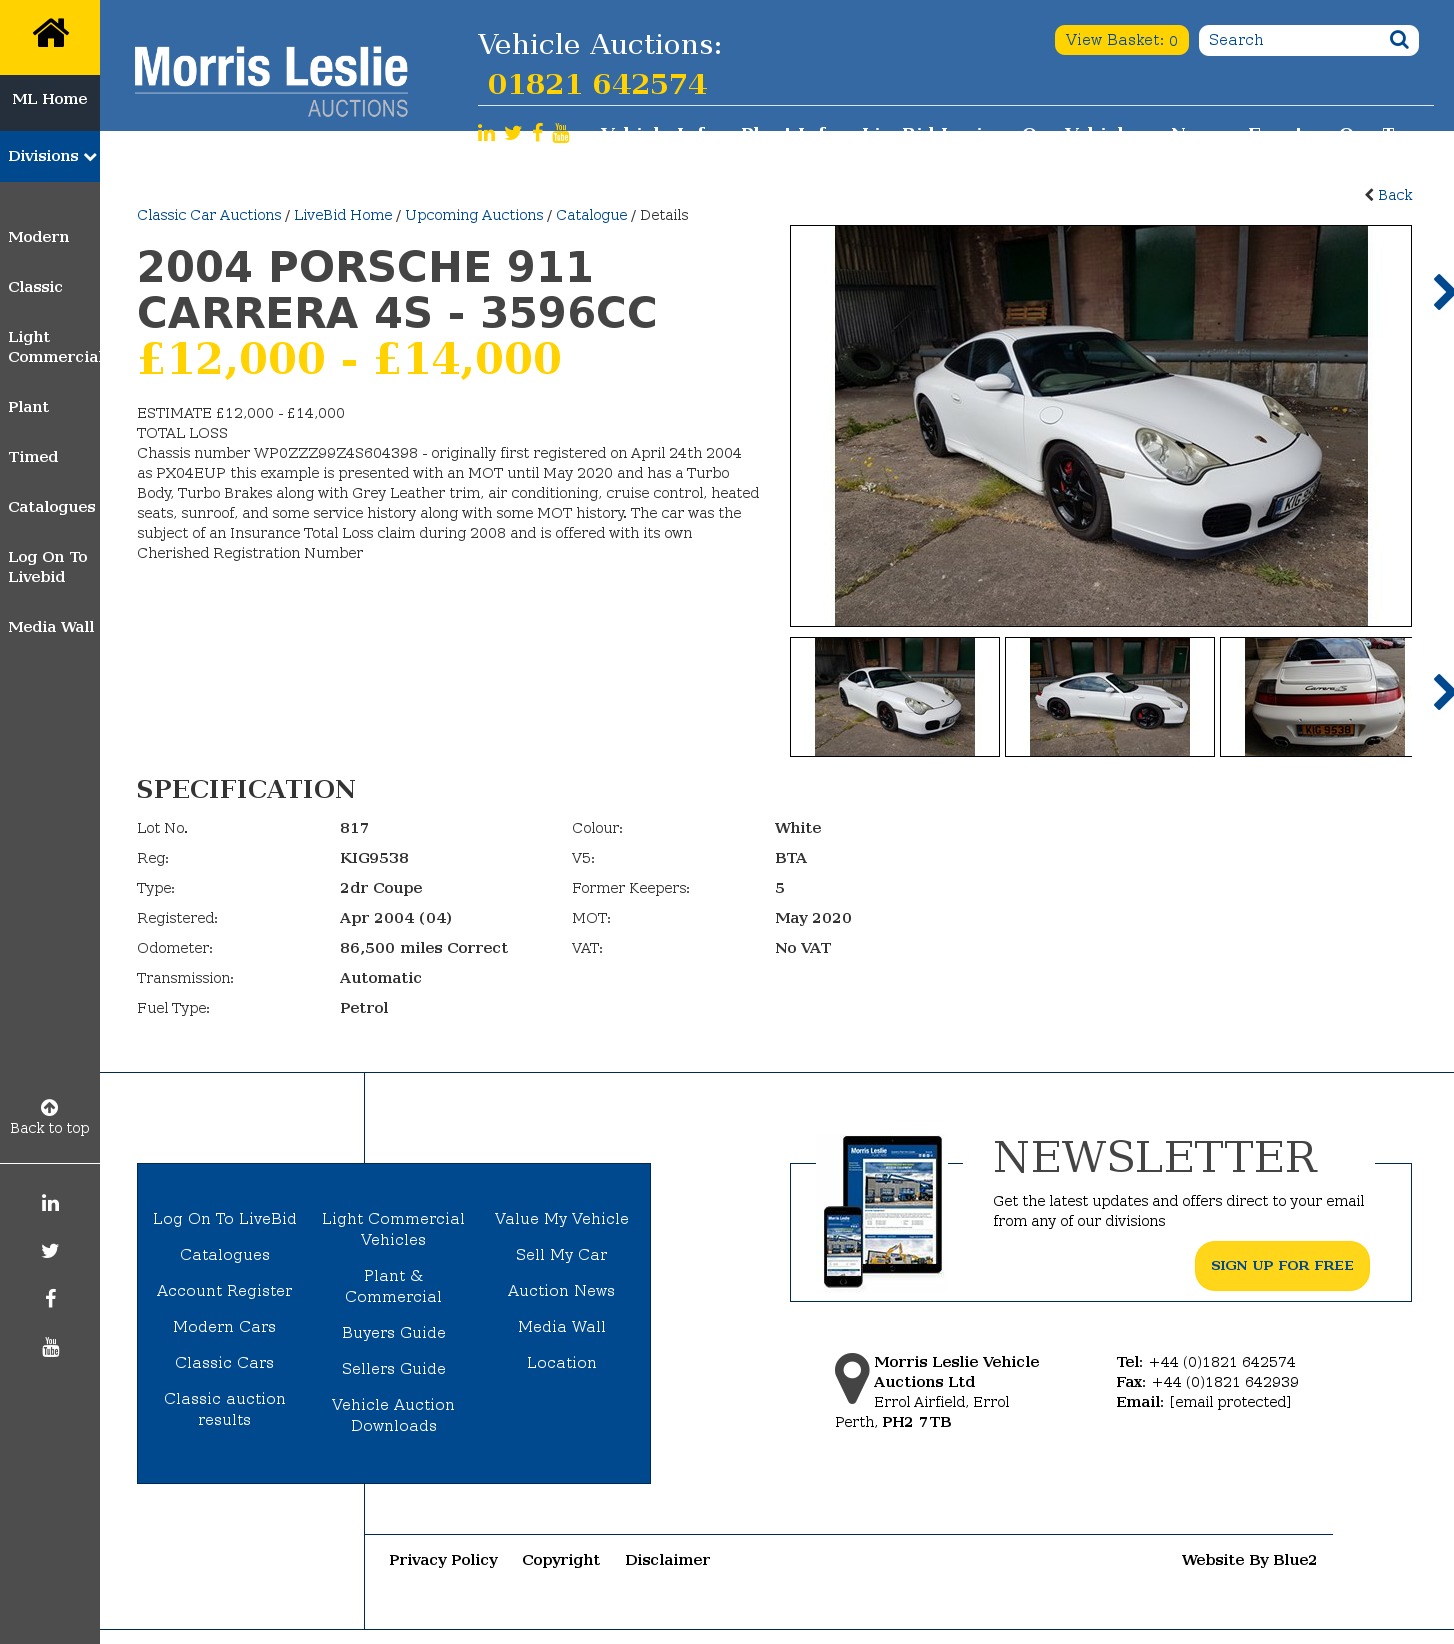The height and width of the screenshot is (1644, 1454).
Task: Open Auction News footer link
Action: tap(562, 1291)
